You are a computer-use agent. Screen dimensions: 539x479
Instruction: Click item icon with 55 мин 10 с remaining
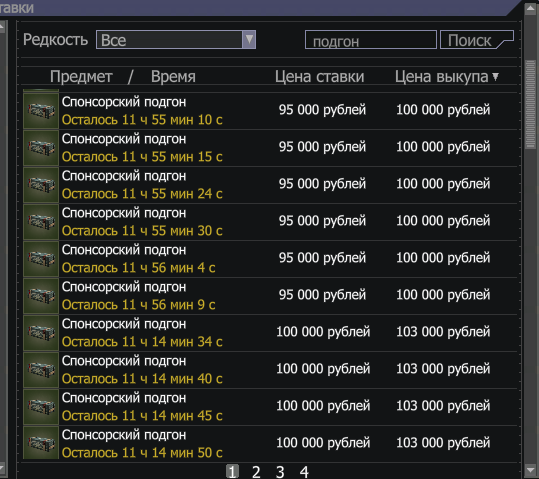41,111
